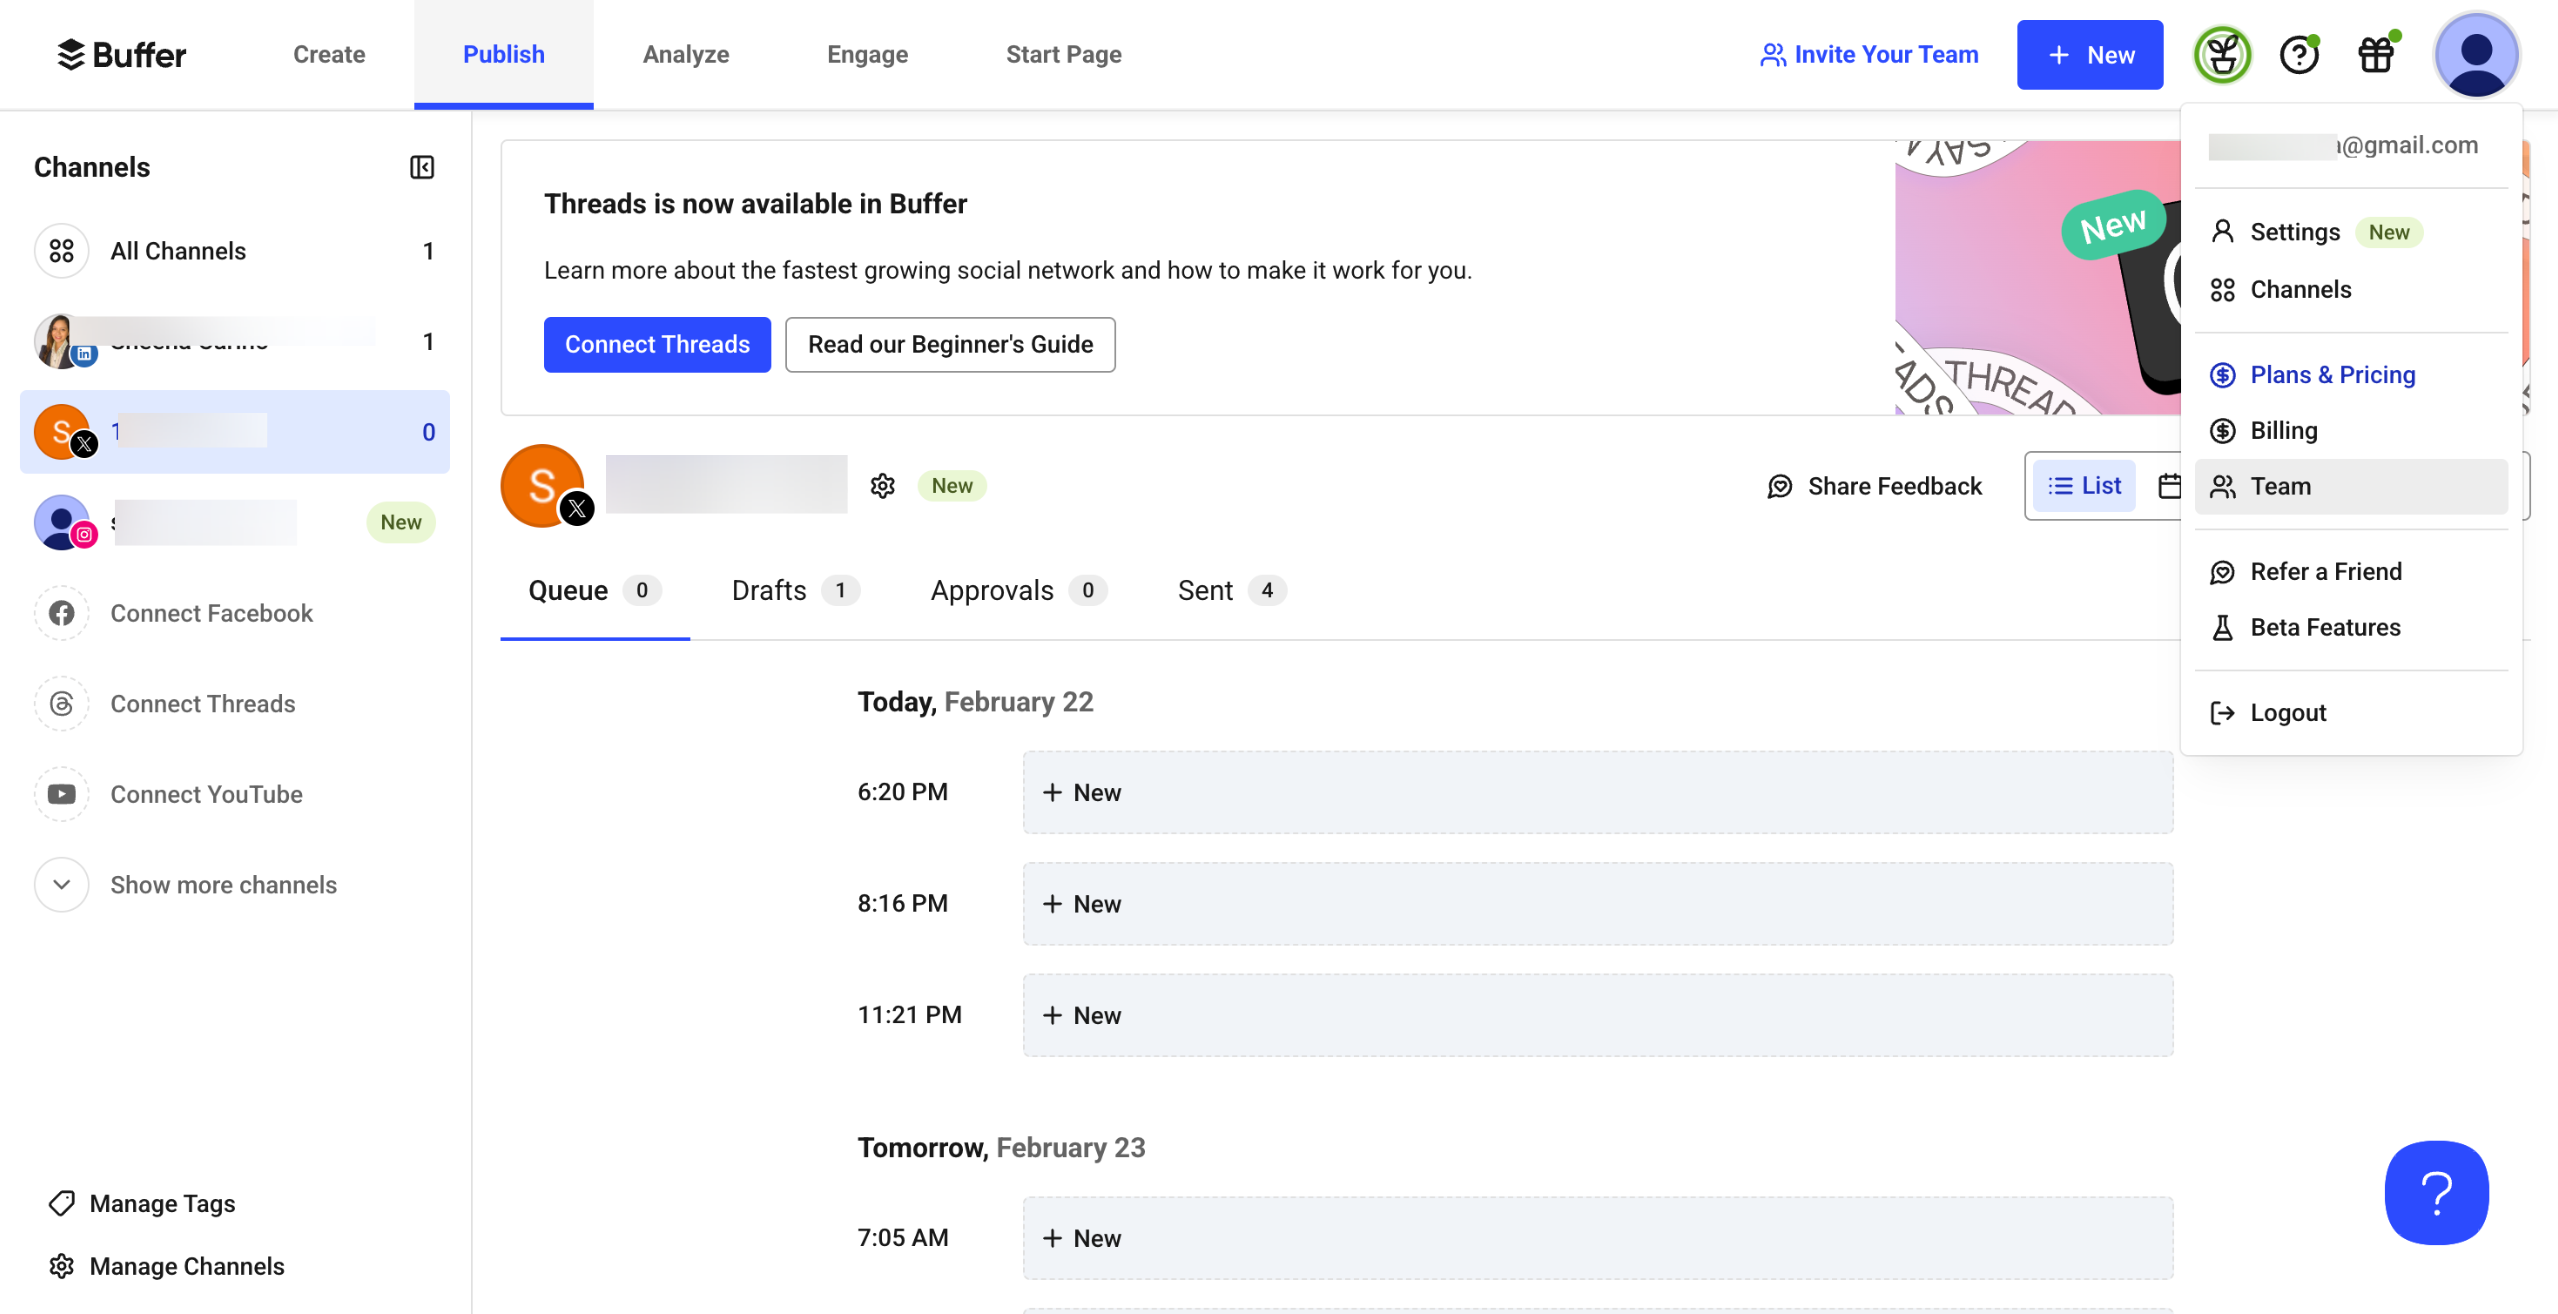Image resolution: width=2558 pixels, height=1314 pixels.
Task: Switch to calendar view toggle
Action: tap(2167, 486)
